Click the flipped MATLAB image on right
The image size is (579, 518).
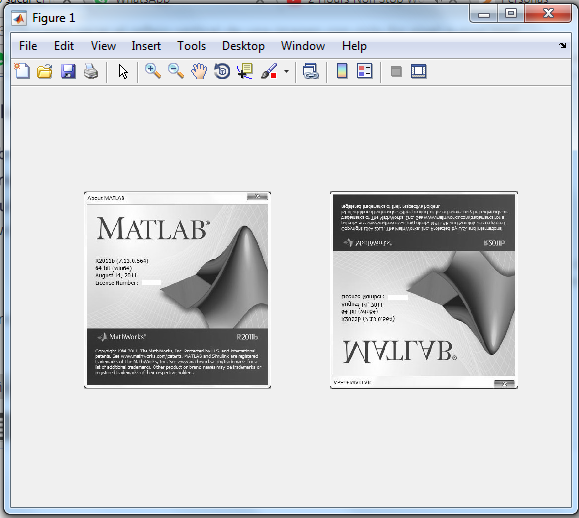pos(424,290)
